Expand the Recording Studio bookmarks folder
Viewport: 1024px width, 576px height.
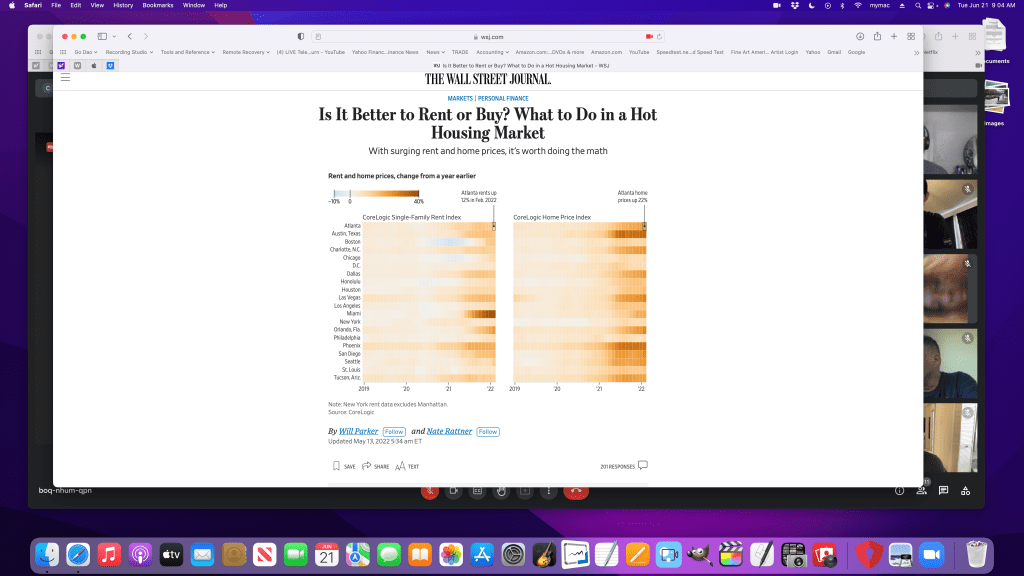click(128, 52)
